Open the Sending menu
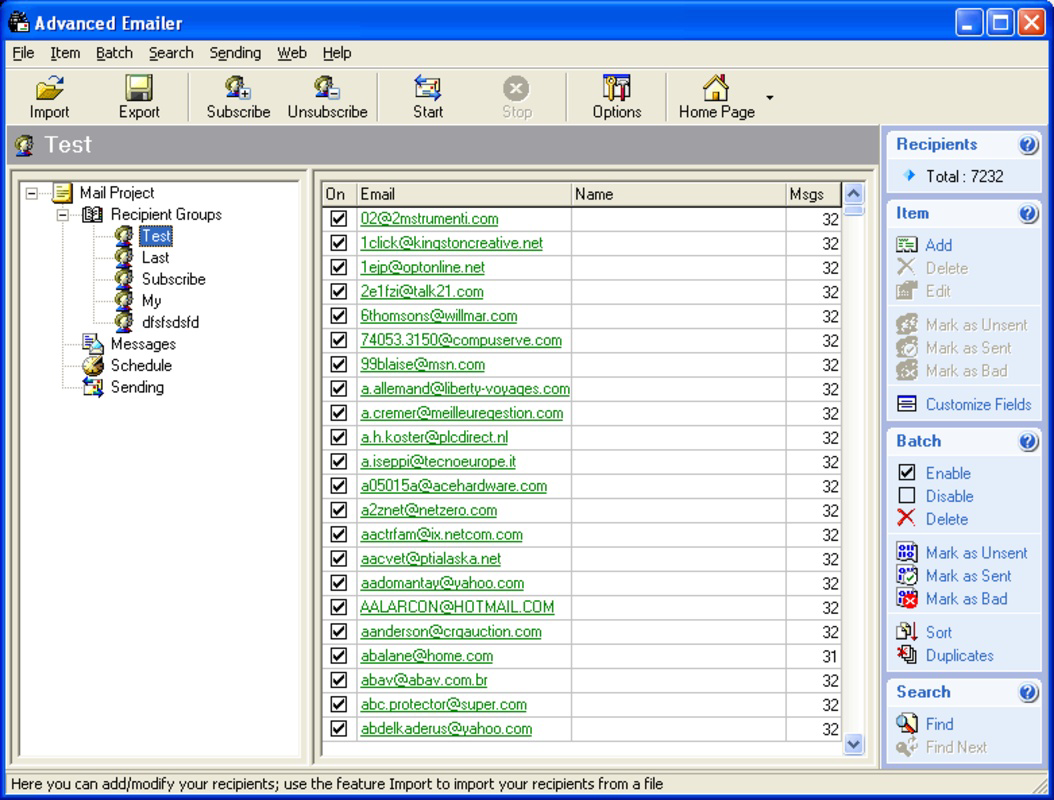Image resolution: width=1054 pixels, height=800 pixels. (235, 52)
